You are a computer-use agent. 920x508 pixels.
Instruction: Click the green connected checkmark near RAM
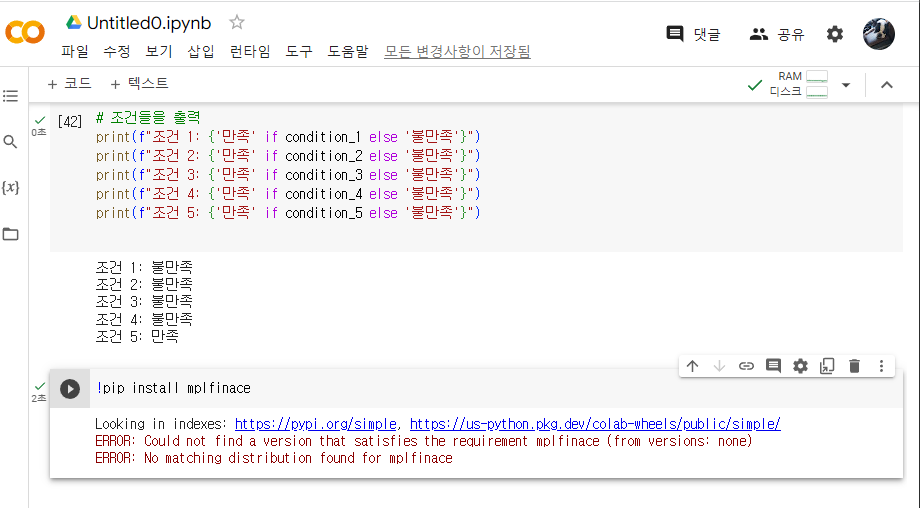755,86
